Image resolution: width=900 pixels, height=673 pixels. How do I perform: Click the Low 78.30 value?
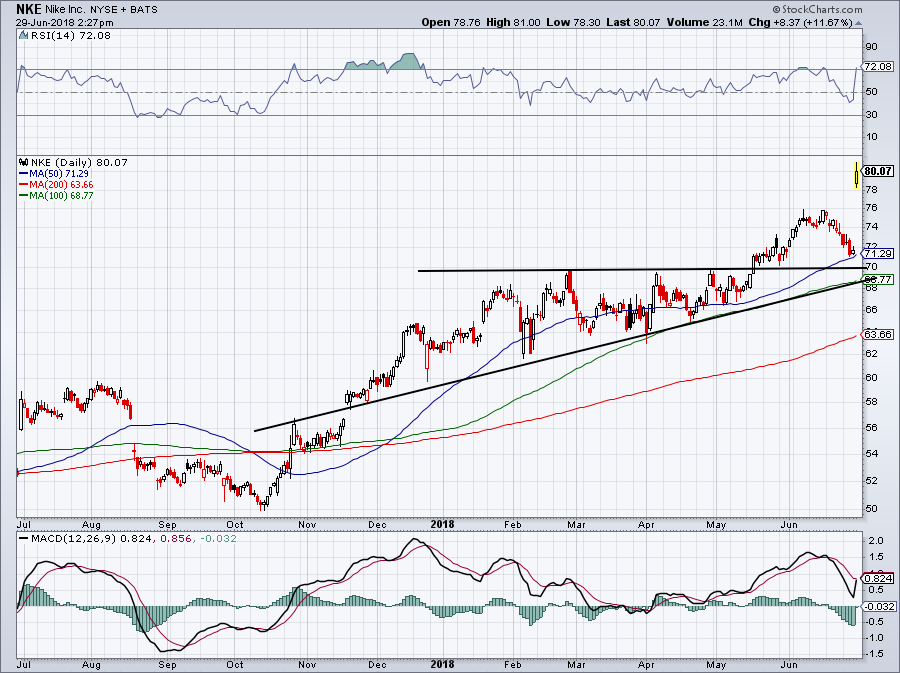tap(573, 22)
